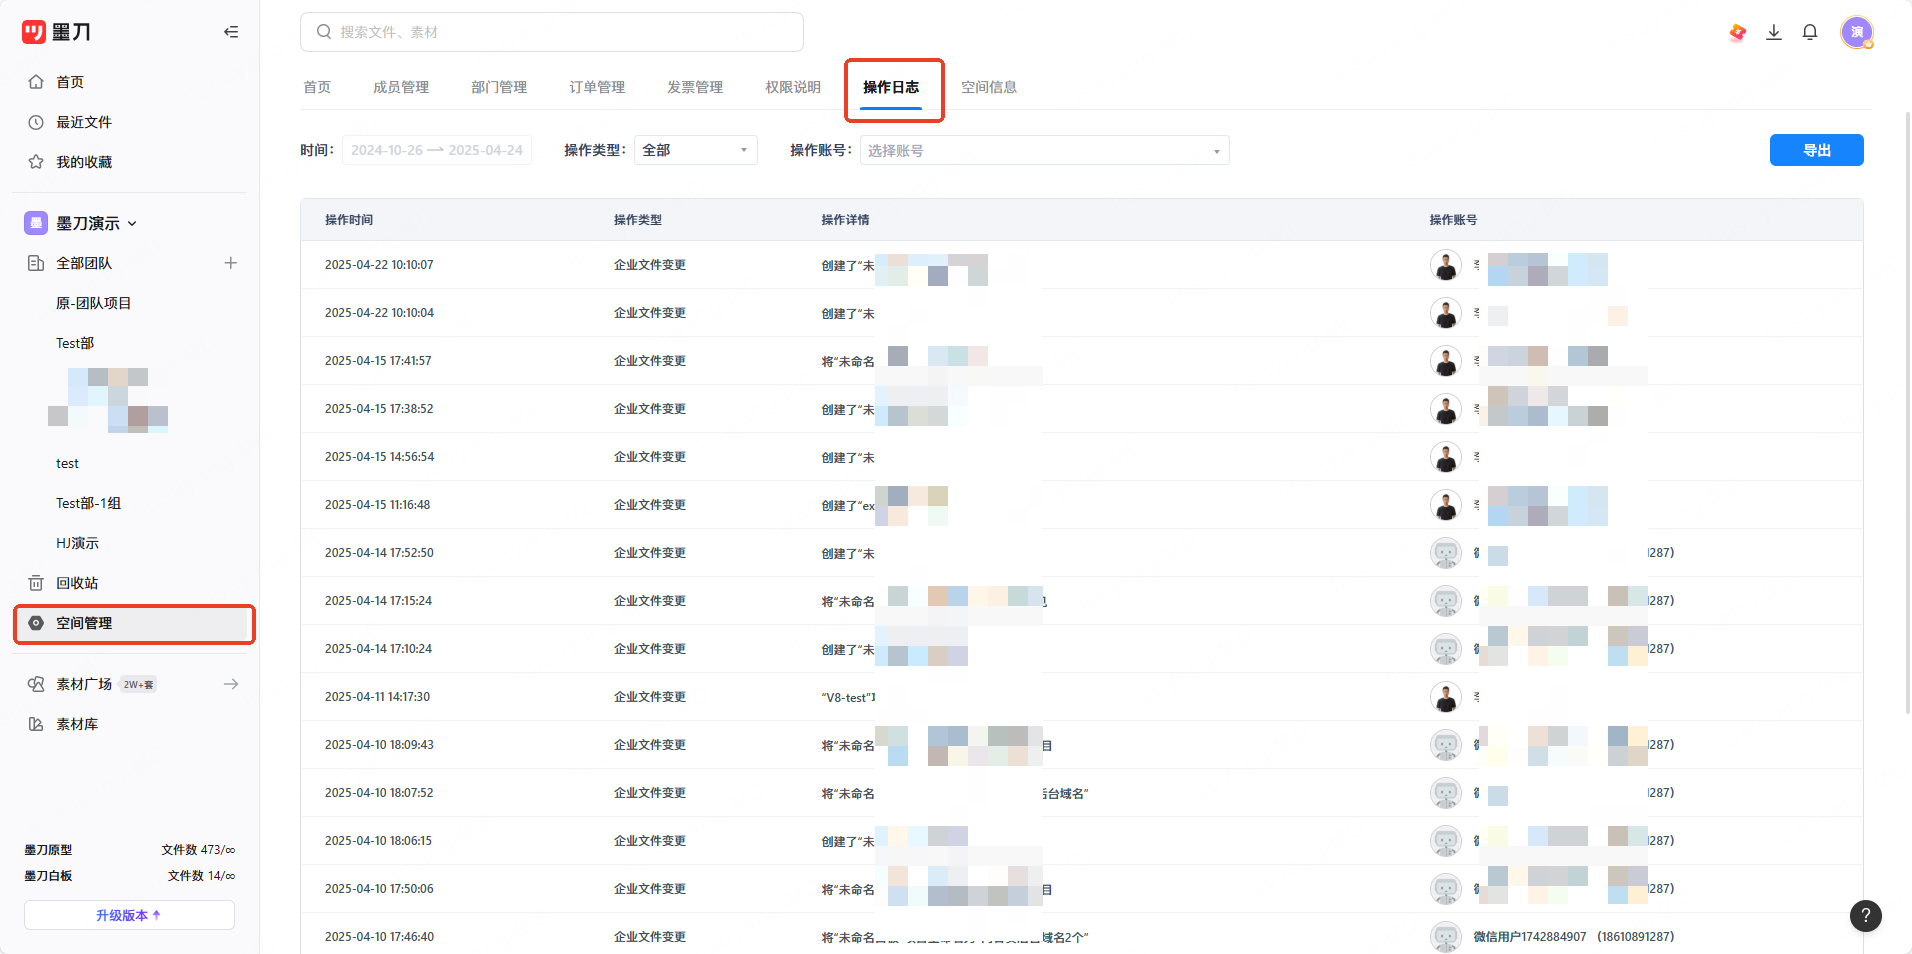Screen dimensions: 1912x954
Task: Click timestamp 2025-04-15 17:41:57
Action: click(x=378, y=361)
